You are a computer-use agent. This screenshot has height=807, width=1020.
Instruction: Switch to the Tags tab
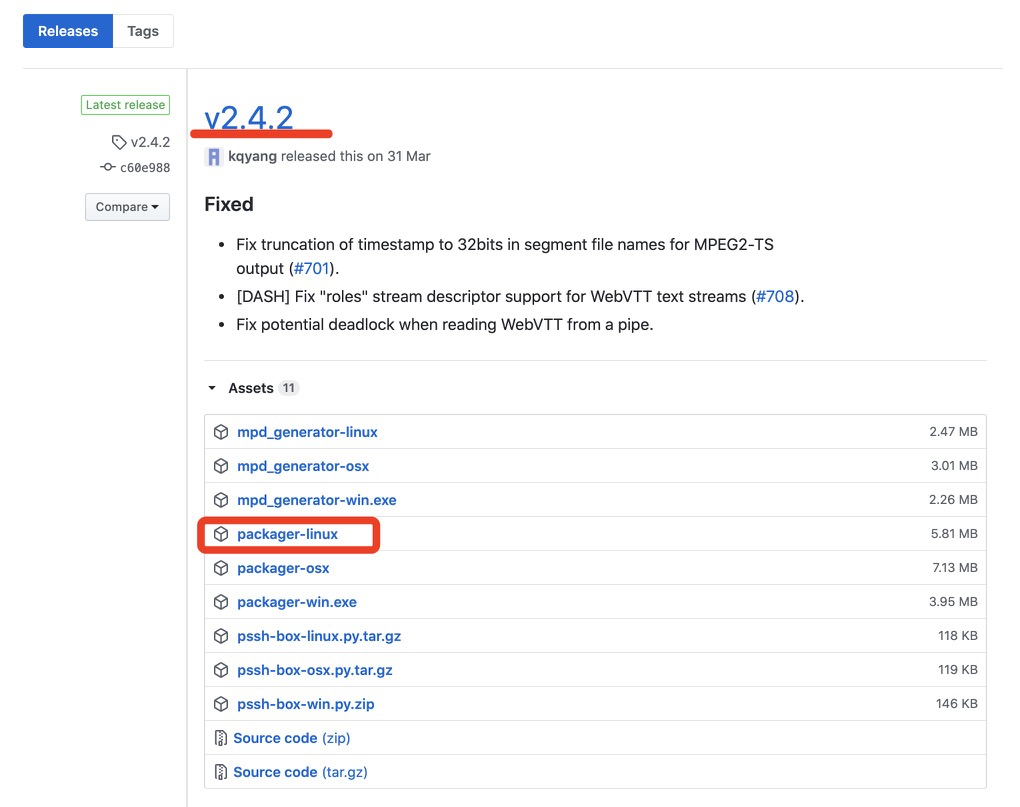(143, 31)
